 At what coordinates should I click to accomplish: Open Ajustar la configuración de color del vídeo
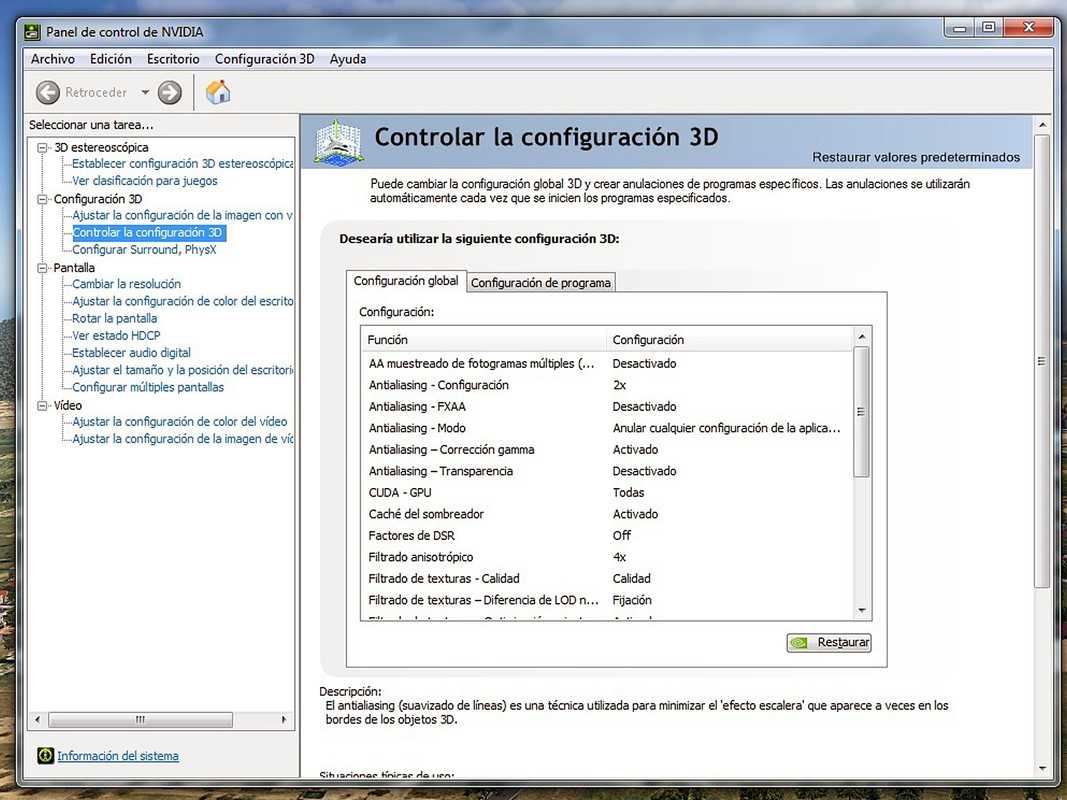coord(180,422)
